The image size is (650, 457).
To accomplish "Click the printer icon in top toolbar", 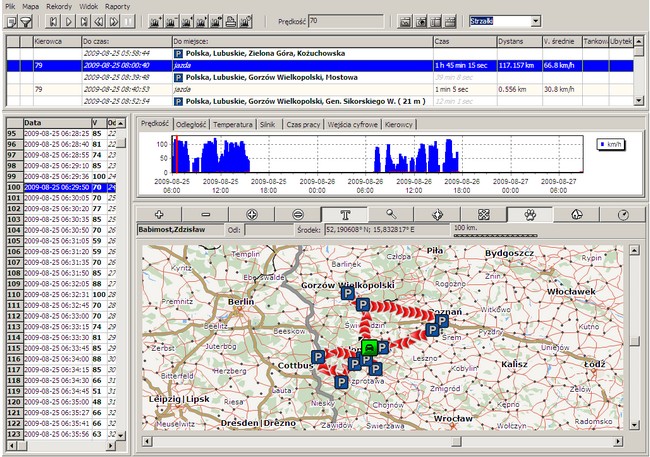I will pos(231,21).
